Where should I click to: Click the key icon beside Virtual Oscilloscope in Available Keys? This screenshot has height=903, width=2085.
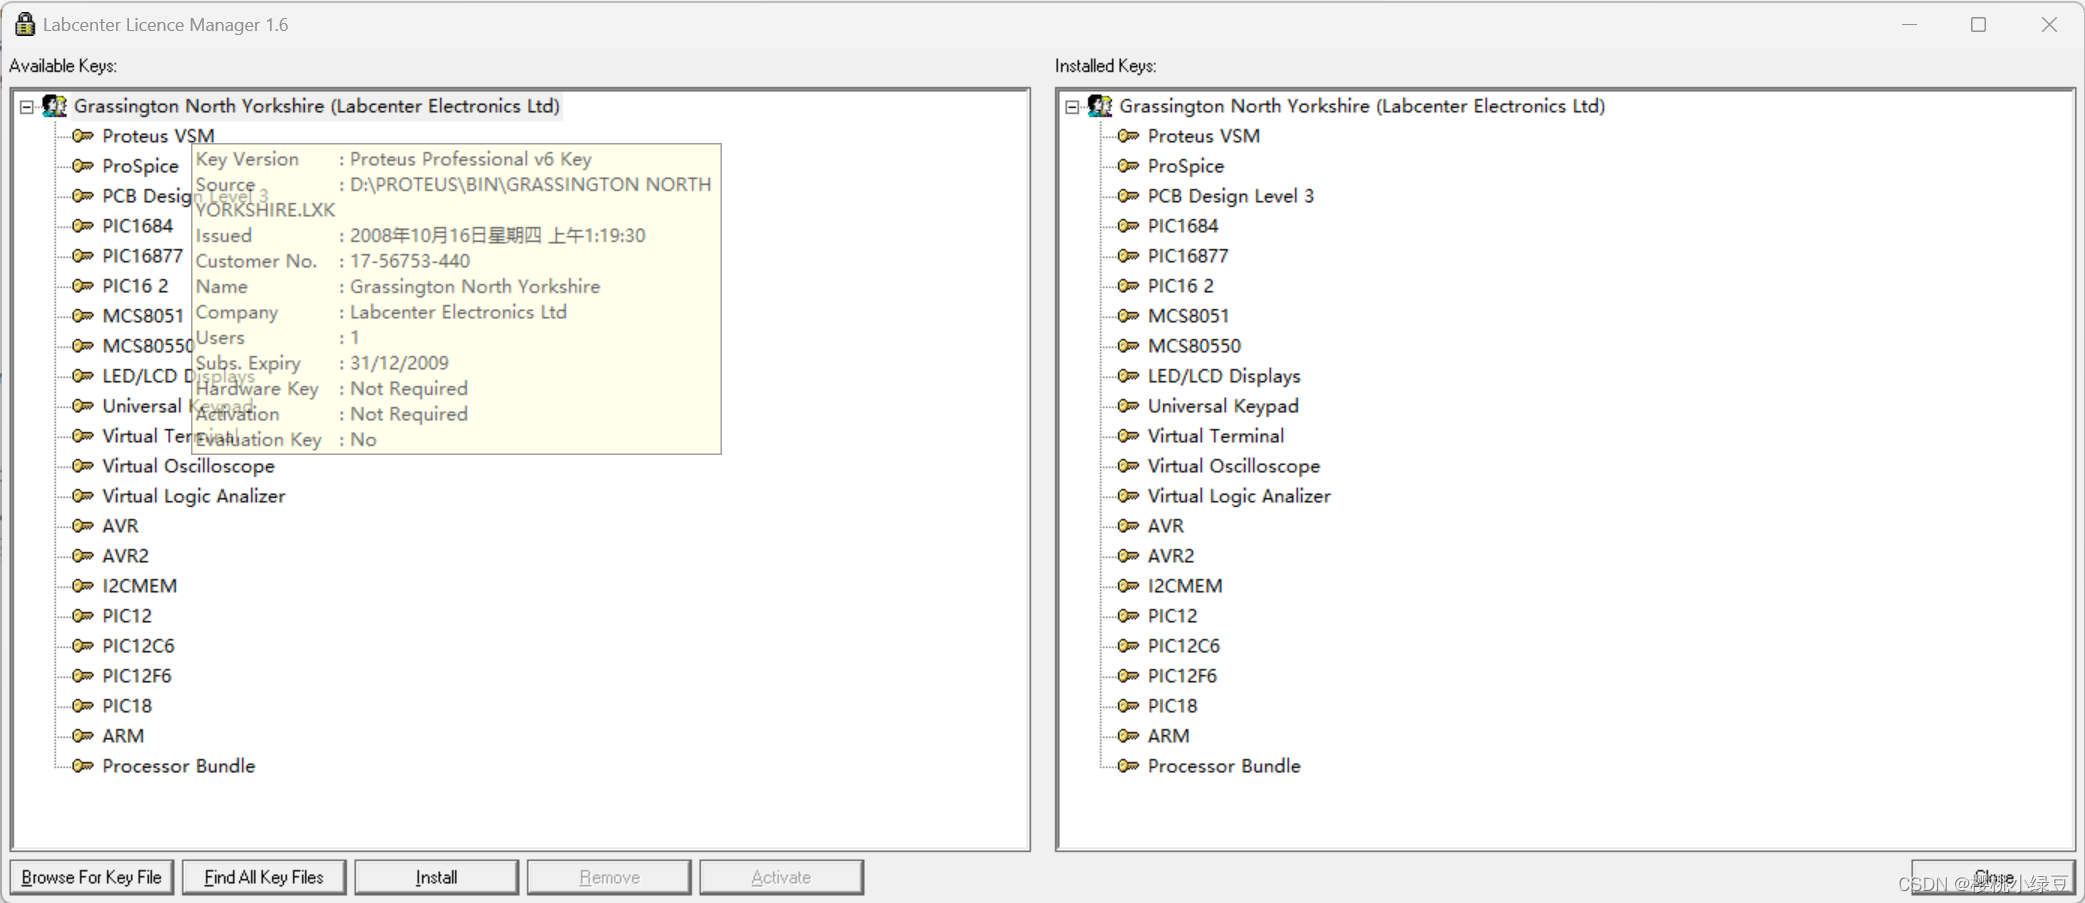tap(83, 466)
